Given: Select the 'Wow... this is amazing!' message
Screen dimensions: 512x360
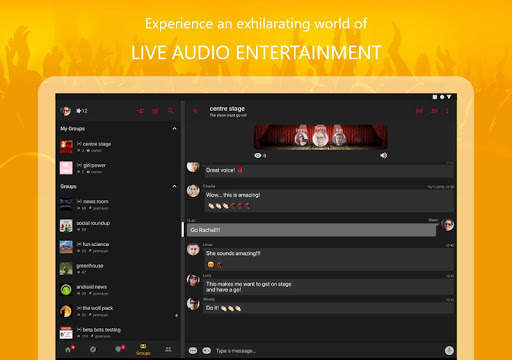Looking at the screenshot, I should tap(329, 200).
